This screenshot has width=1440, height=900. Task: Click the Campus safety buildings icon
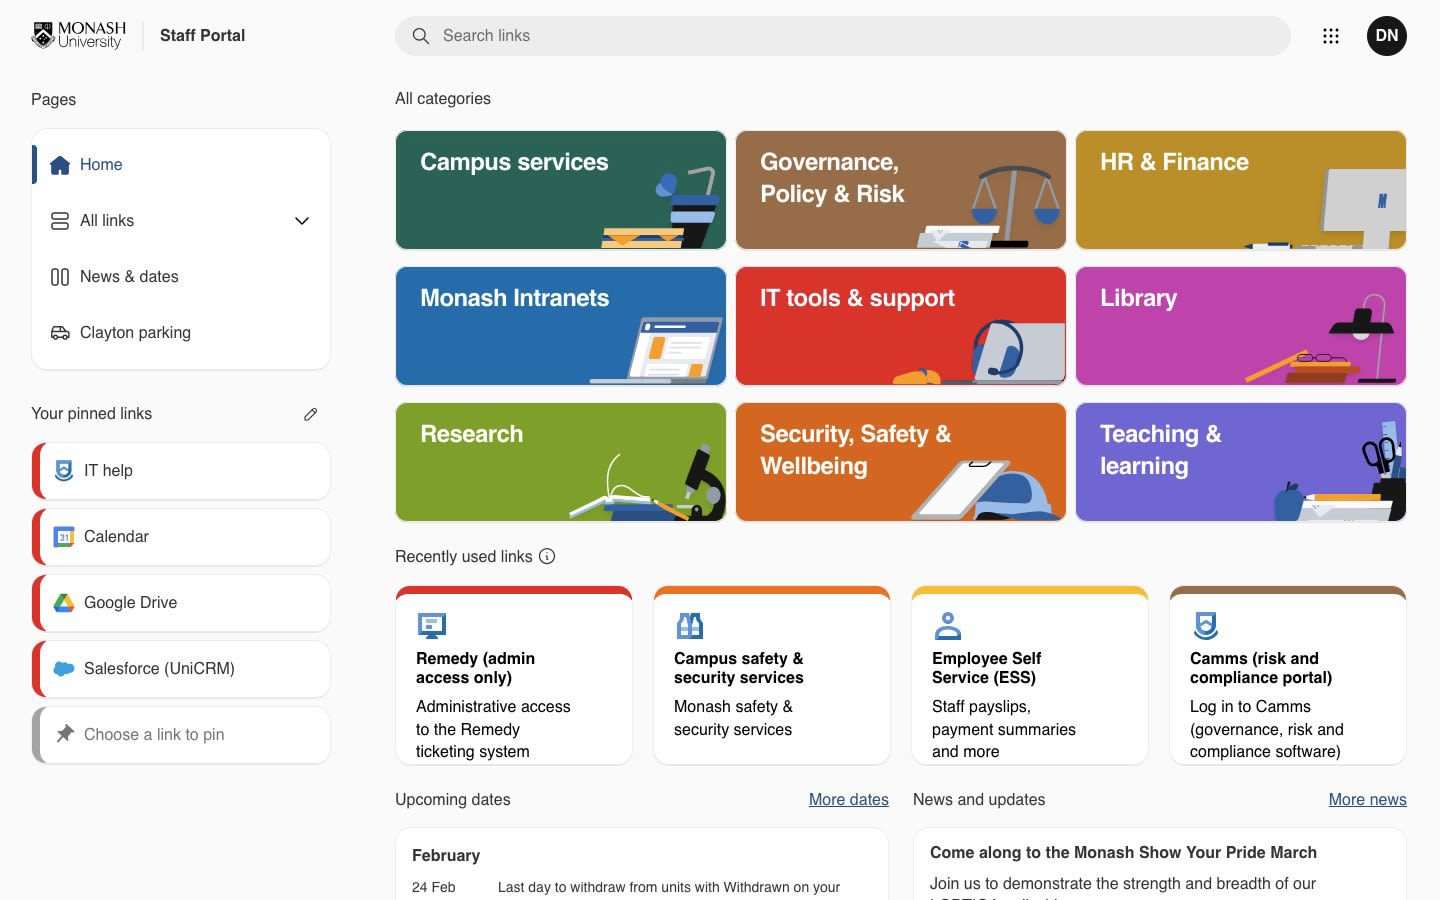click(x=690, y=626)
